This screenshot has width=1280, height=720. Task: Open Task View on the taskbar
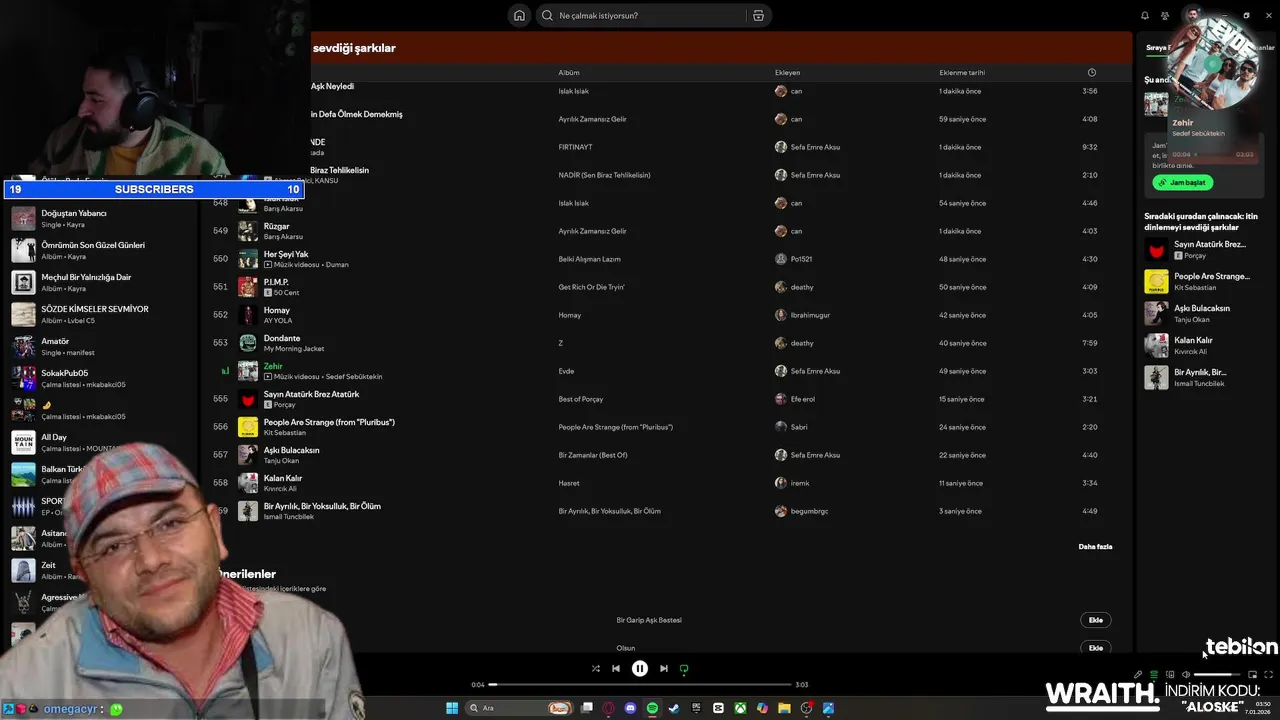click(587, 708)
